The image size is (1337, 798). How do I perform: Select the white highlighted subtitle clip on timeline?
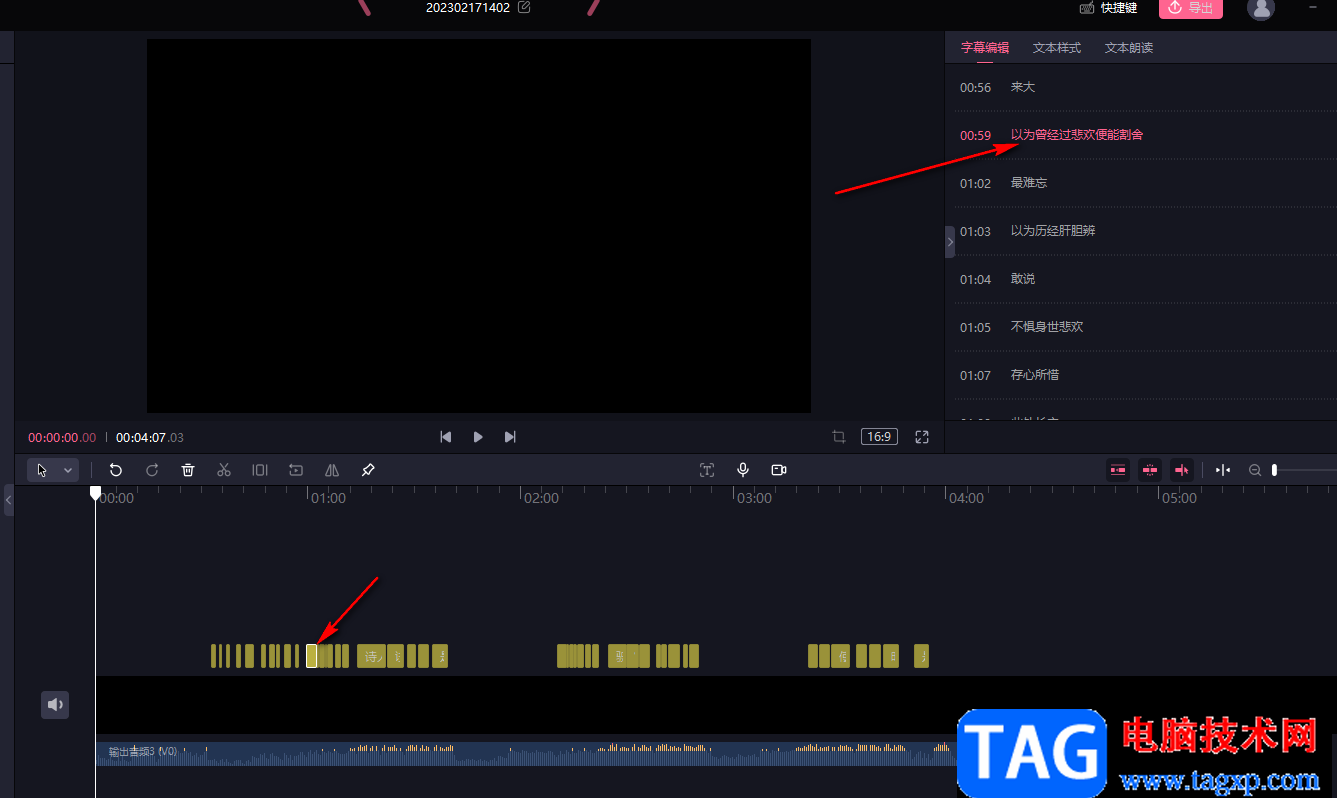point(311,656)
